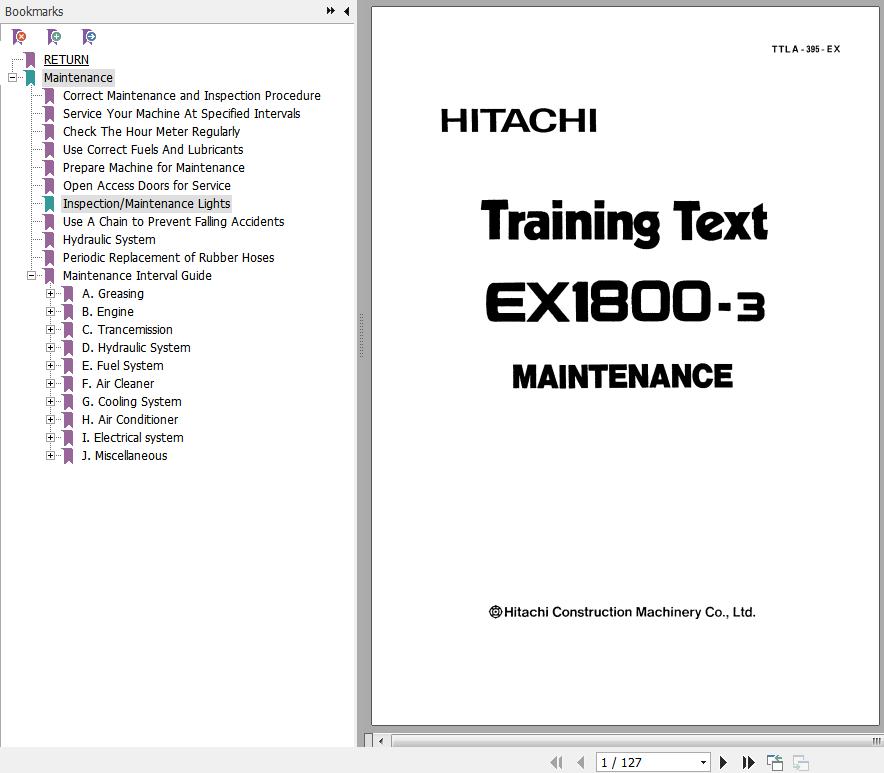Expand the F. Air Cleaner bookmark
The image size is (884, 773).
click(x=50, y=384)
